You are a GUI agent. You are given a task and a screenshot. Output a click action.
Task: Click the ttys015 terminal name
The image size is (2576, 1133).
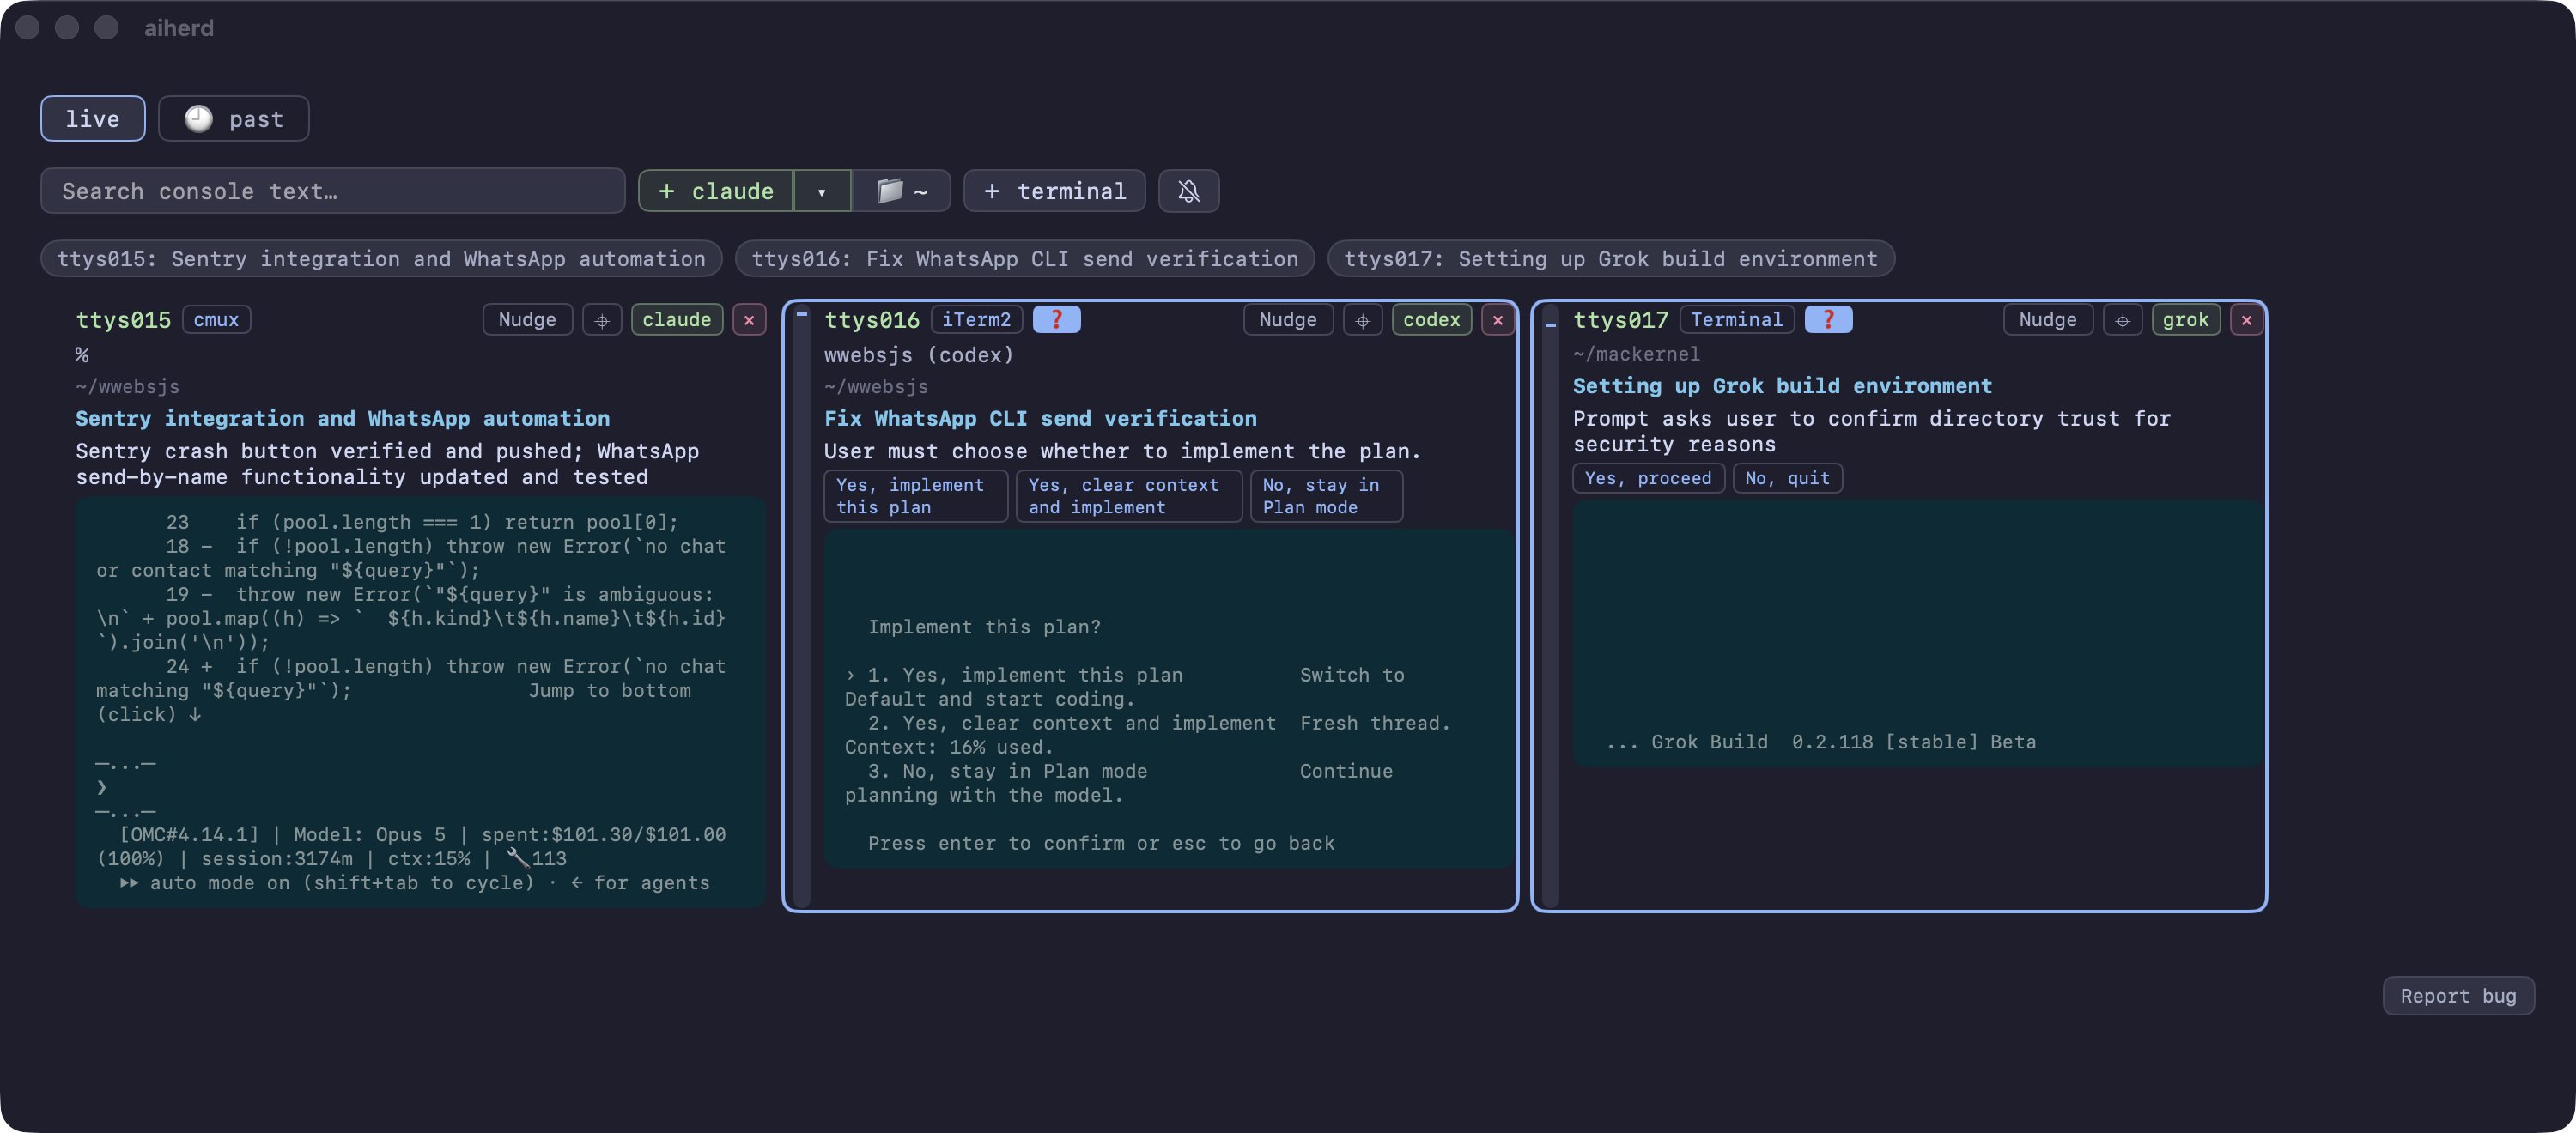tap(123, 320)
